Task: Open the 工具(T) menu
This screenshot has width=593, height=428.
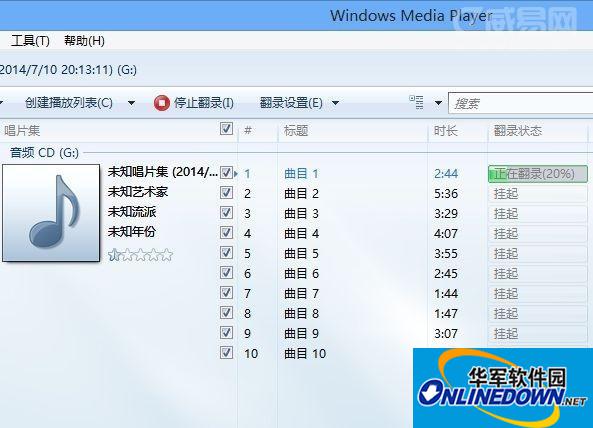Action: click(x=30, y=40)
